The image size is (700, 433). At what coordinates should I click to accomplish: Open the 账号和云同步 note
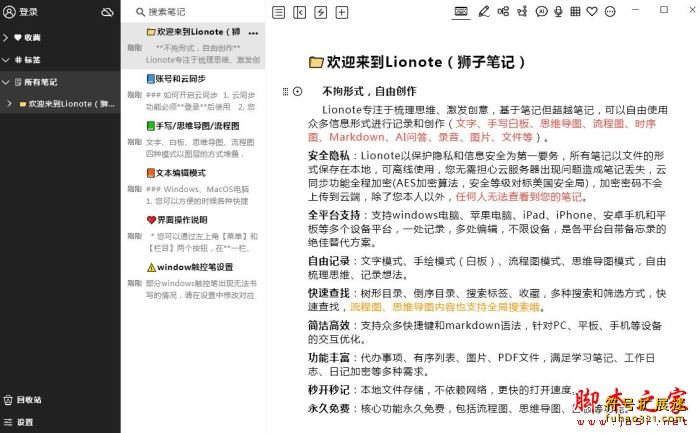(193, 92)
